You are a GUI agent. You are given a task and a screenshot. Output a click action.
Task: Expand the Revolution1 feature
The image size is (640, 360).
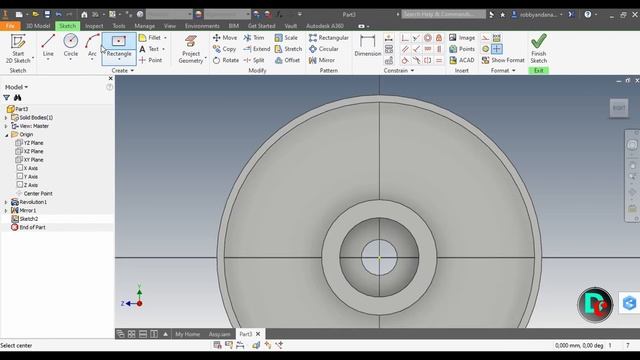[6, 202]
